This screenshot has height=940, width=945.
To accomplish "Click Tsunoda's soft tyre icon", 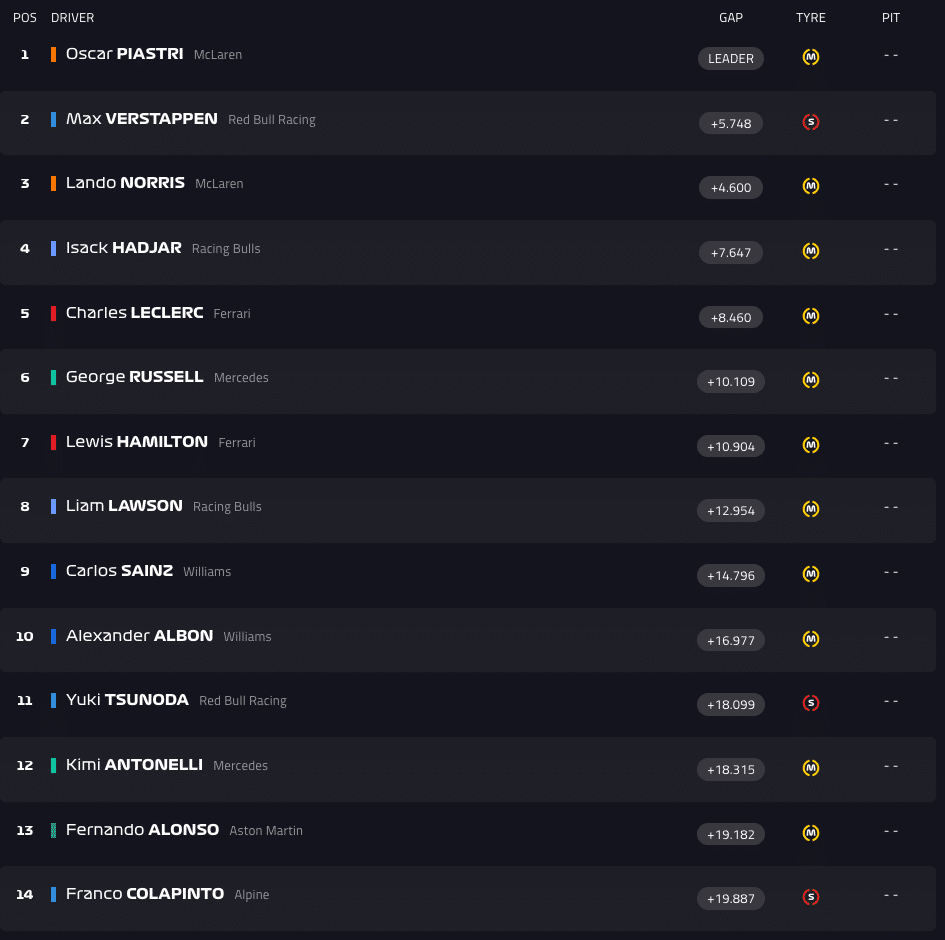I will pos(811,703).
